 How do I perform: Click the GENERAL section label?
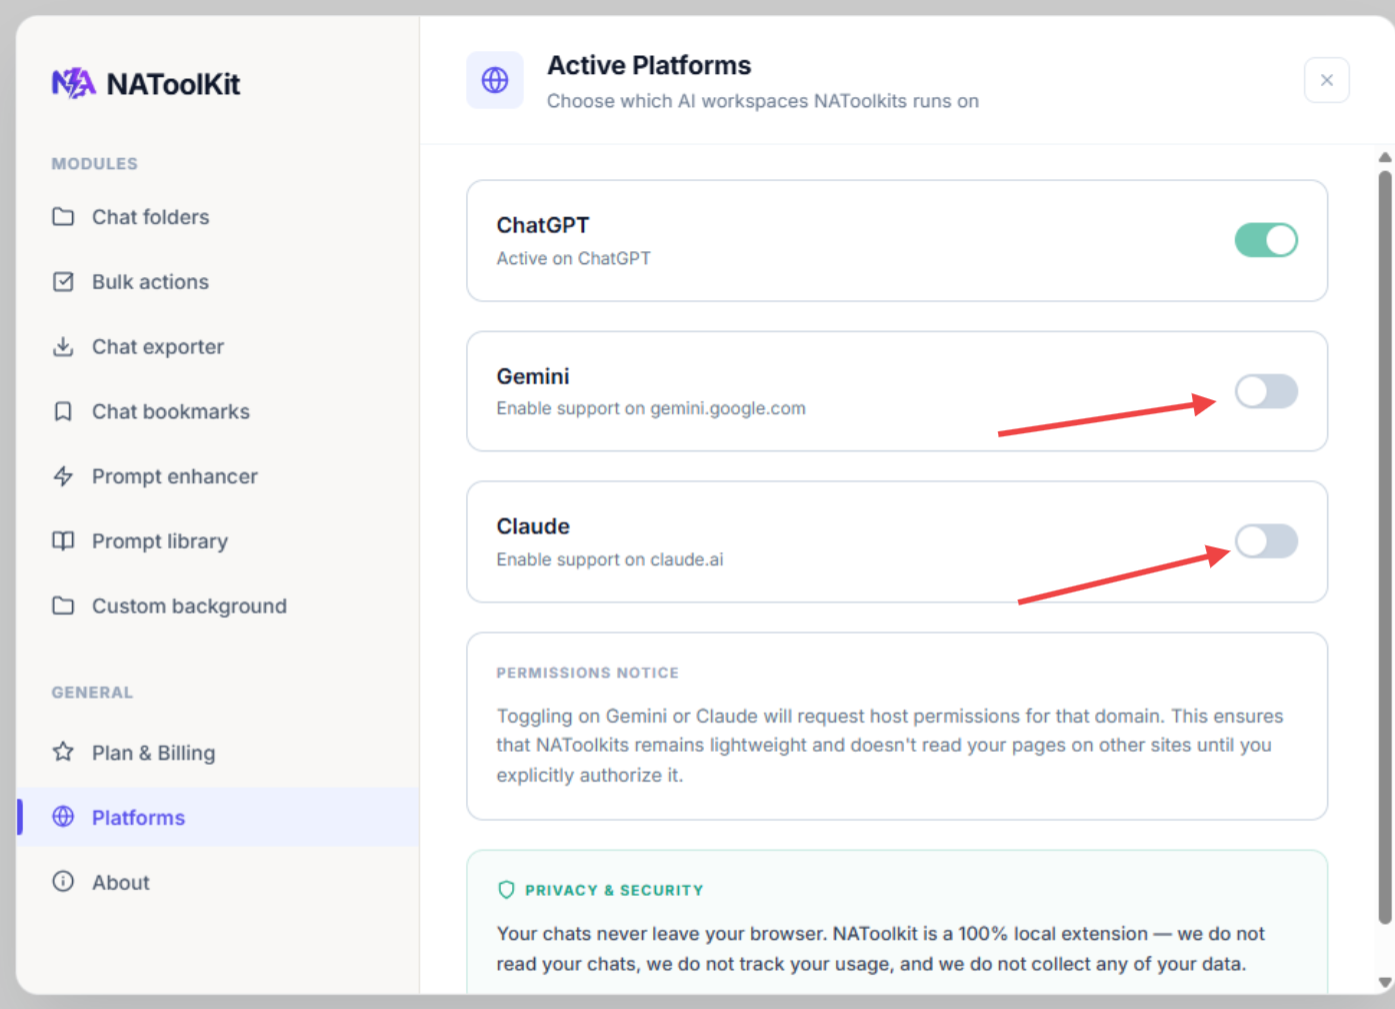(92, 692)
